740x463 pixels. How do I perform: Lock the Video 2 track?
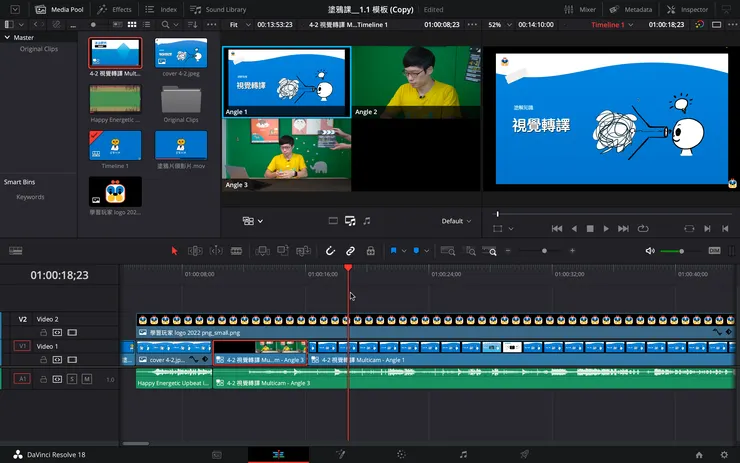click(43, 332)
